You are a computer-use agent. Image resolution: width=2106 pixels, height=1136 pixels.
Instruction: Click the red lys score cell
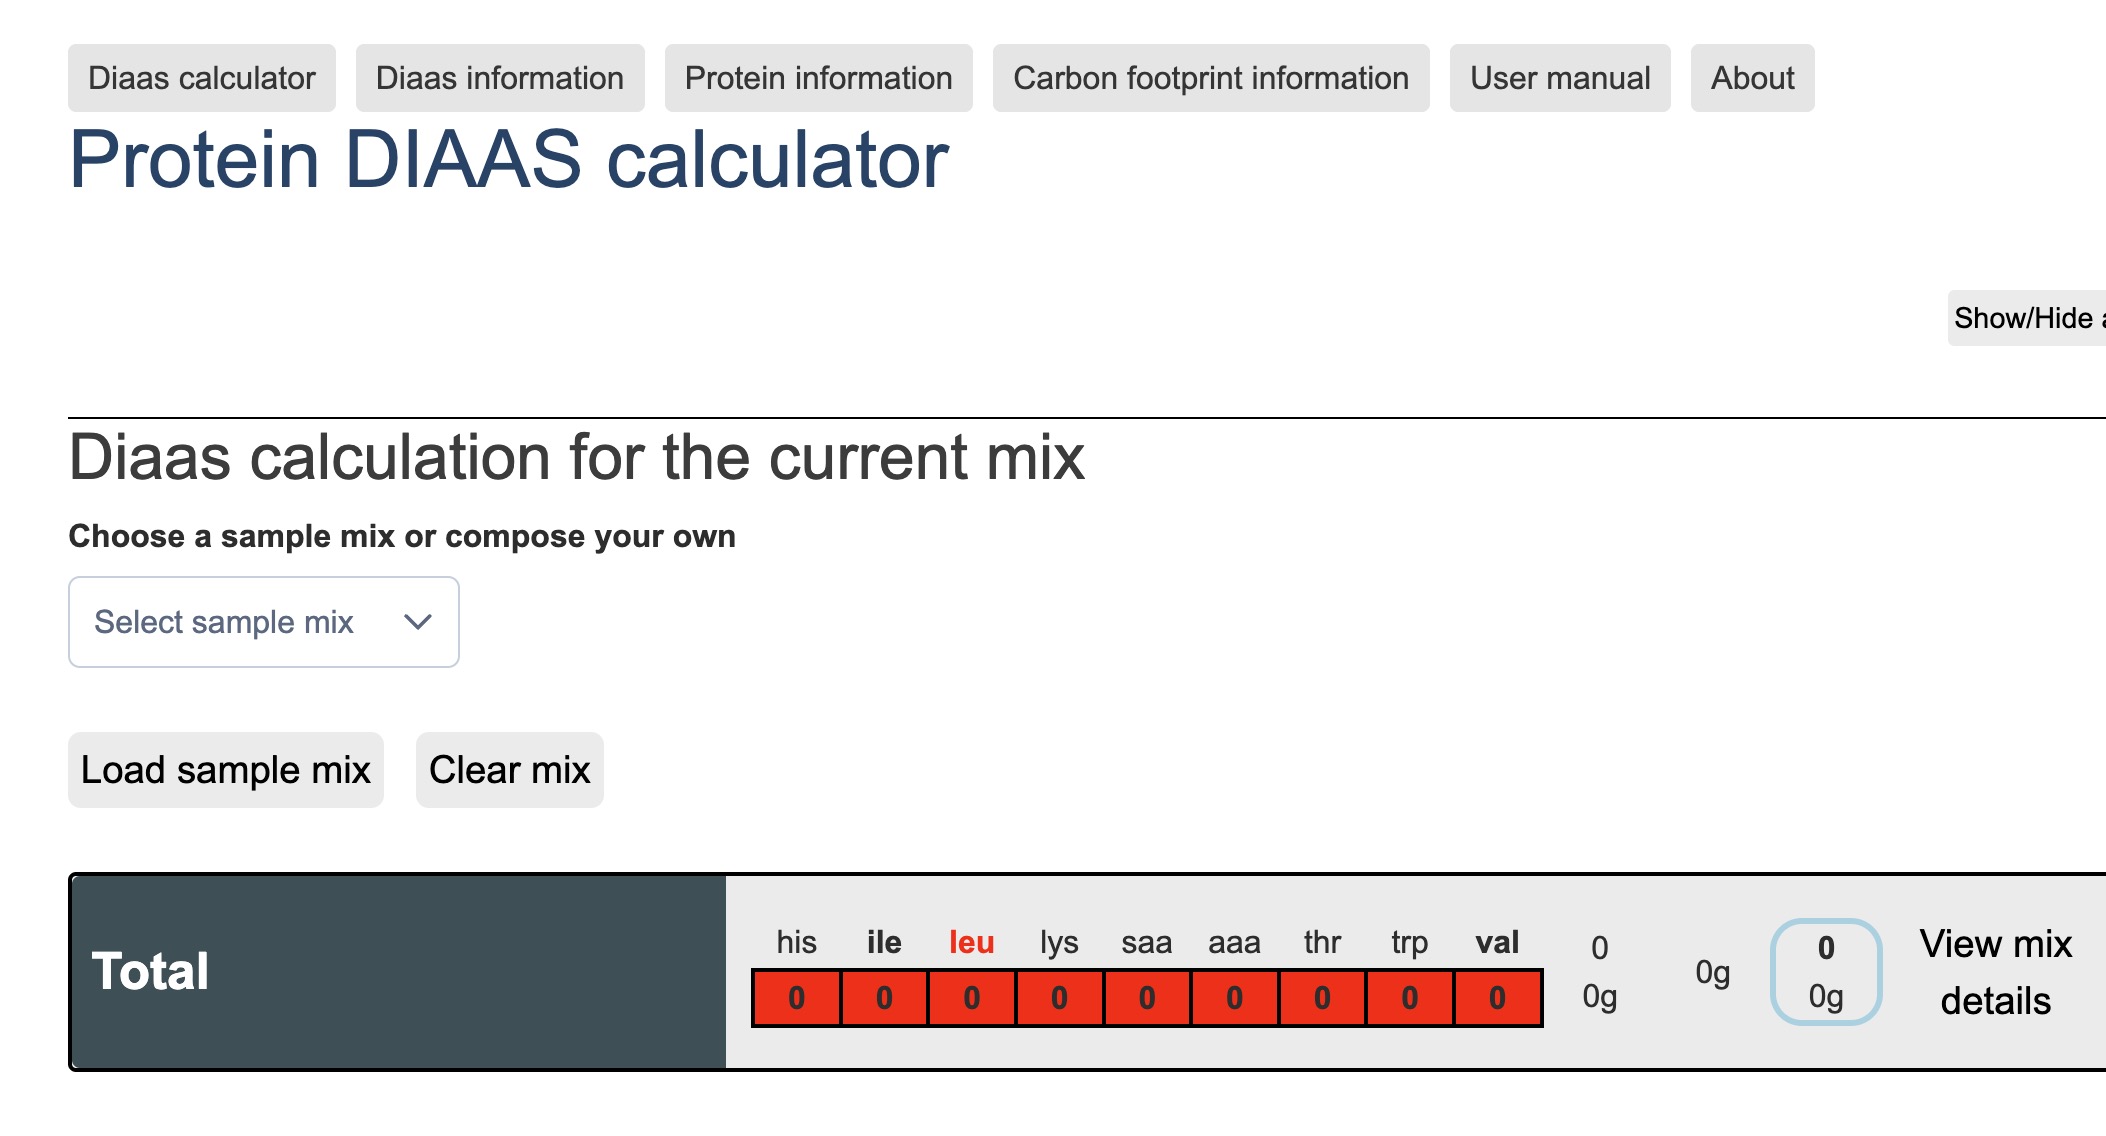click(1059, 998)
